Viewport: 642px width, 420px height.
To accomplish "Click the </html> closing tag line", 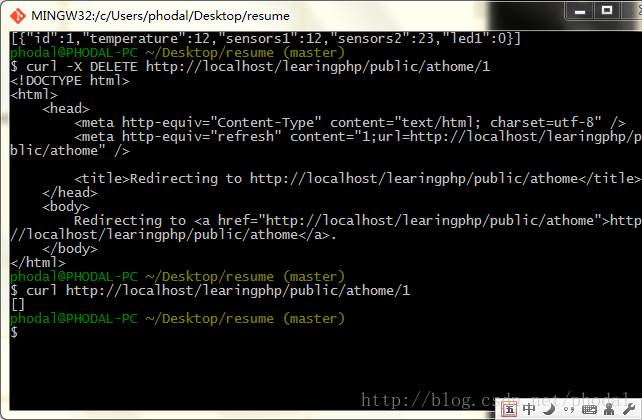I will click(38, 262).
